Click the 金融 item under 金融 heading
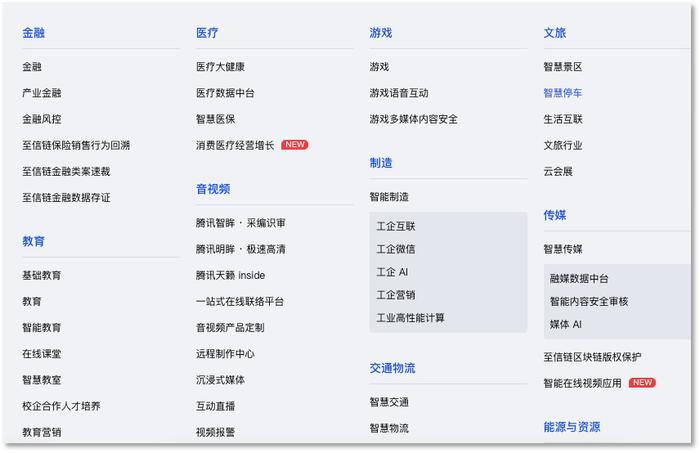This screenshot has width=700, height=453. pos(32,66)
